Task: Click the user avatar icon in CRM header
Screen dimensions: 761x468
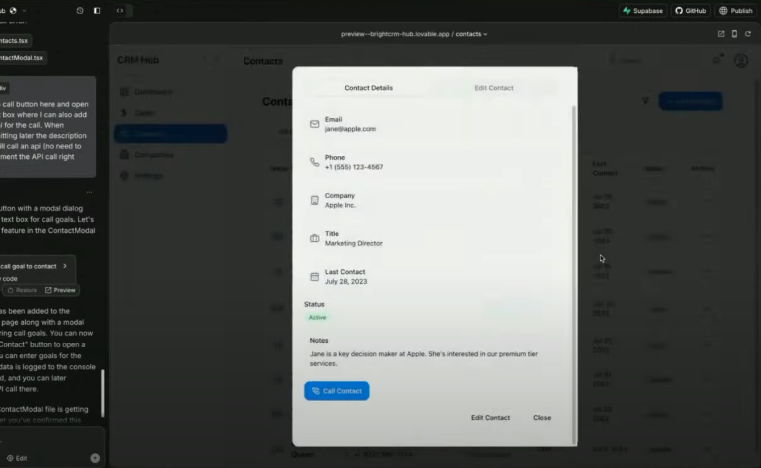Action: click(x=741, y=61)
